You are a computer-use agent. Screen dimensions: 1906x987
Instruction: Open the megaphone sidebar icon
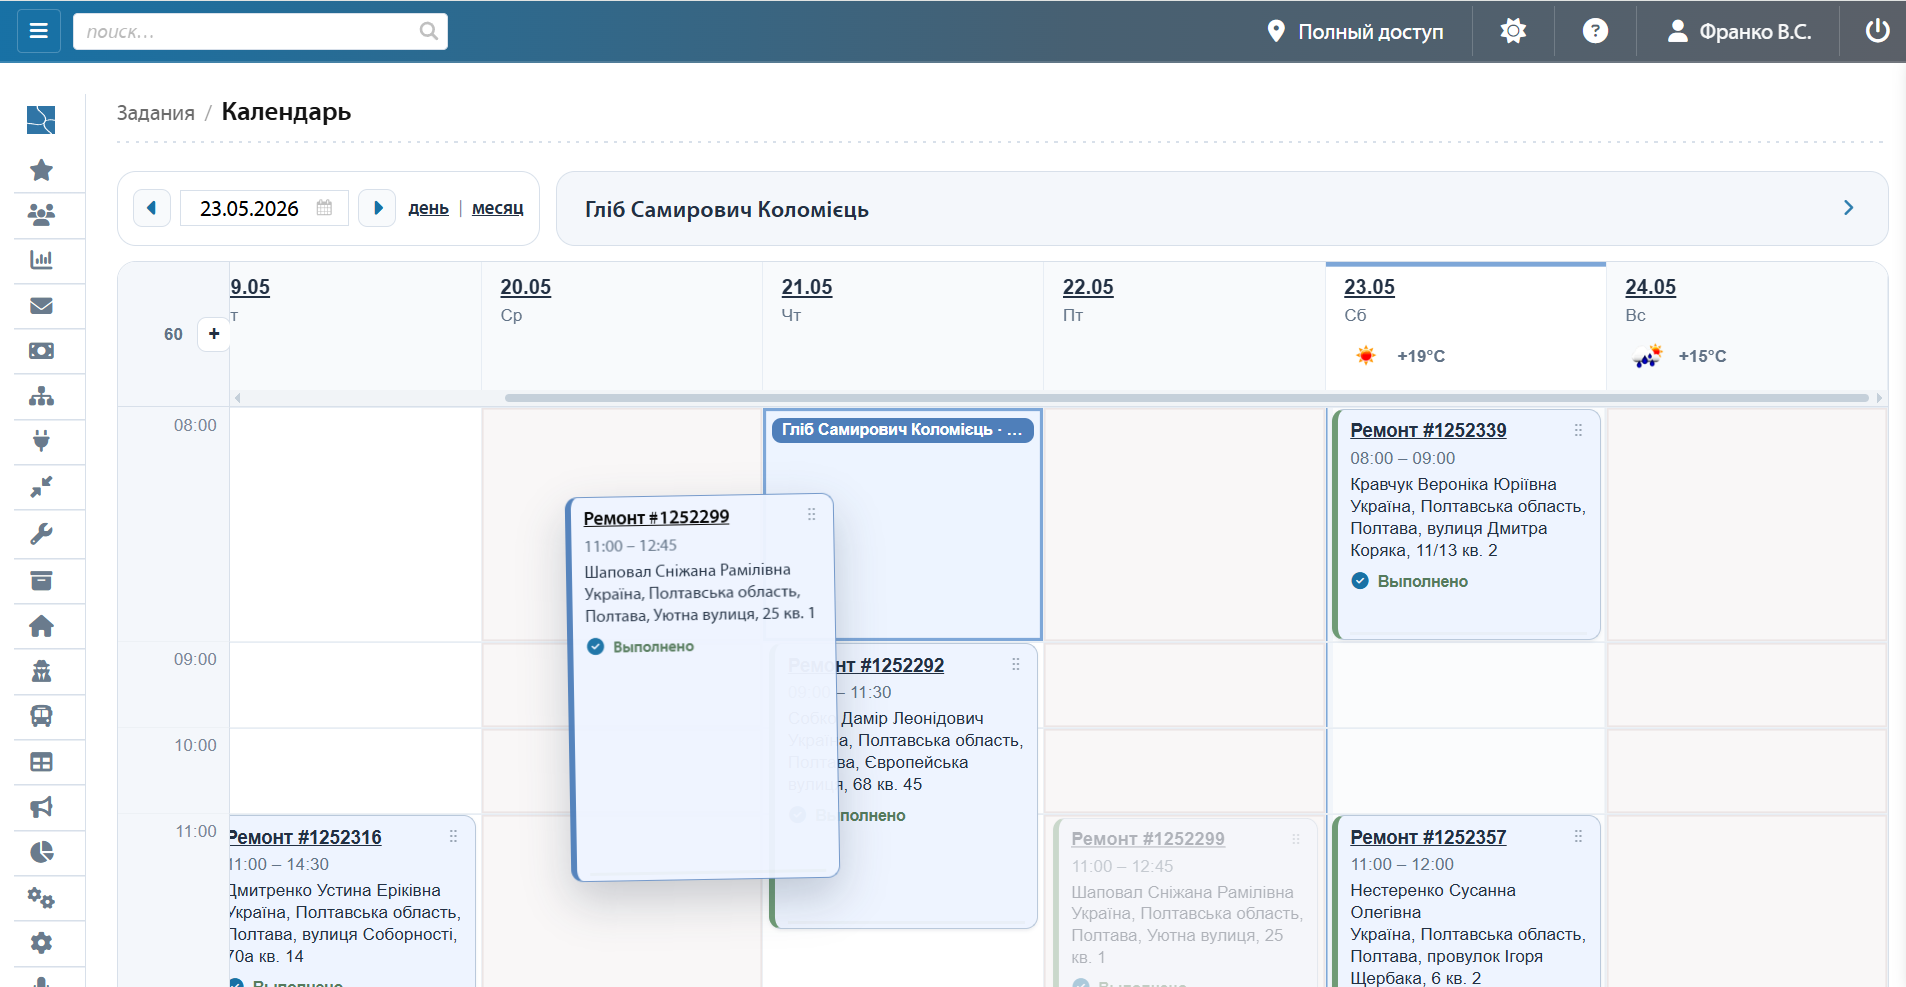(x=41, y=807)
